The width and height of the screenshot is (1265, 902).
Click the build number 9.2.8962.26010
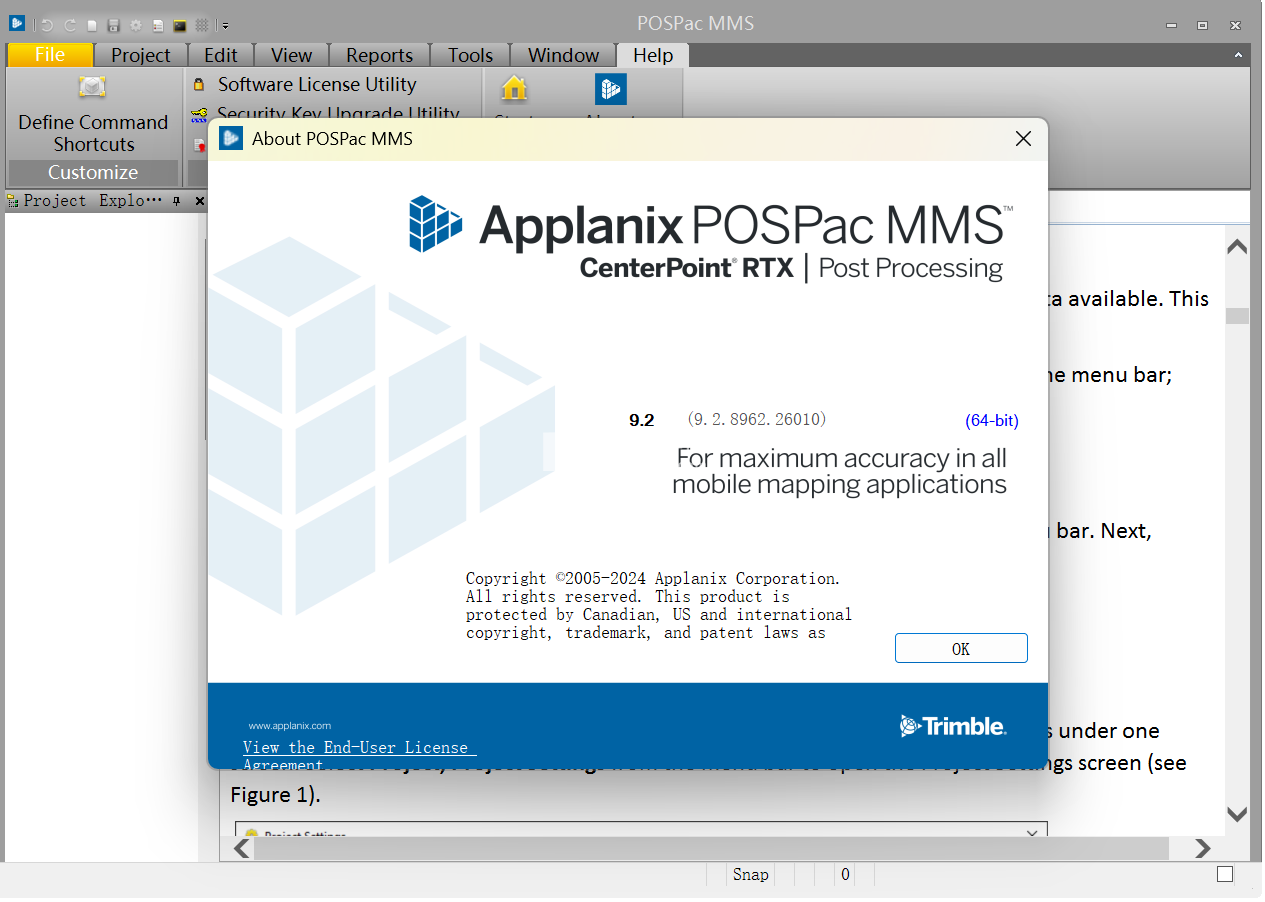[757, 419]
